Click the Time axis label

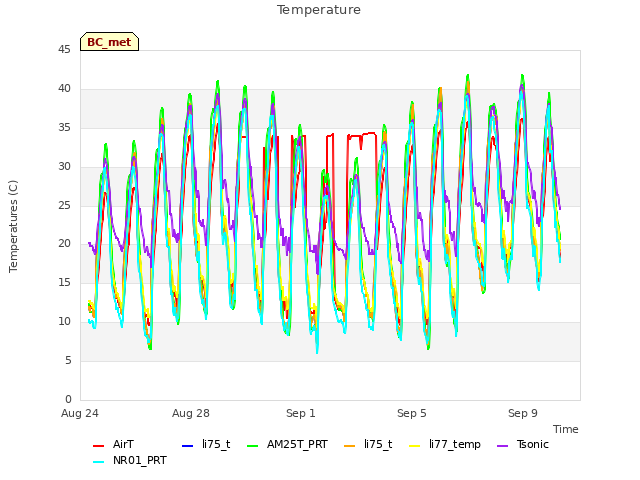pos(566,429)
